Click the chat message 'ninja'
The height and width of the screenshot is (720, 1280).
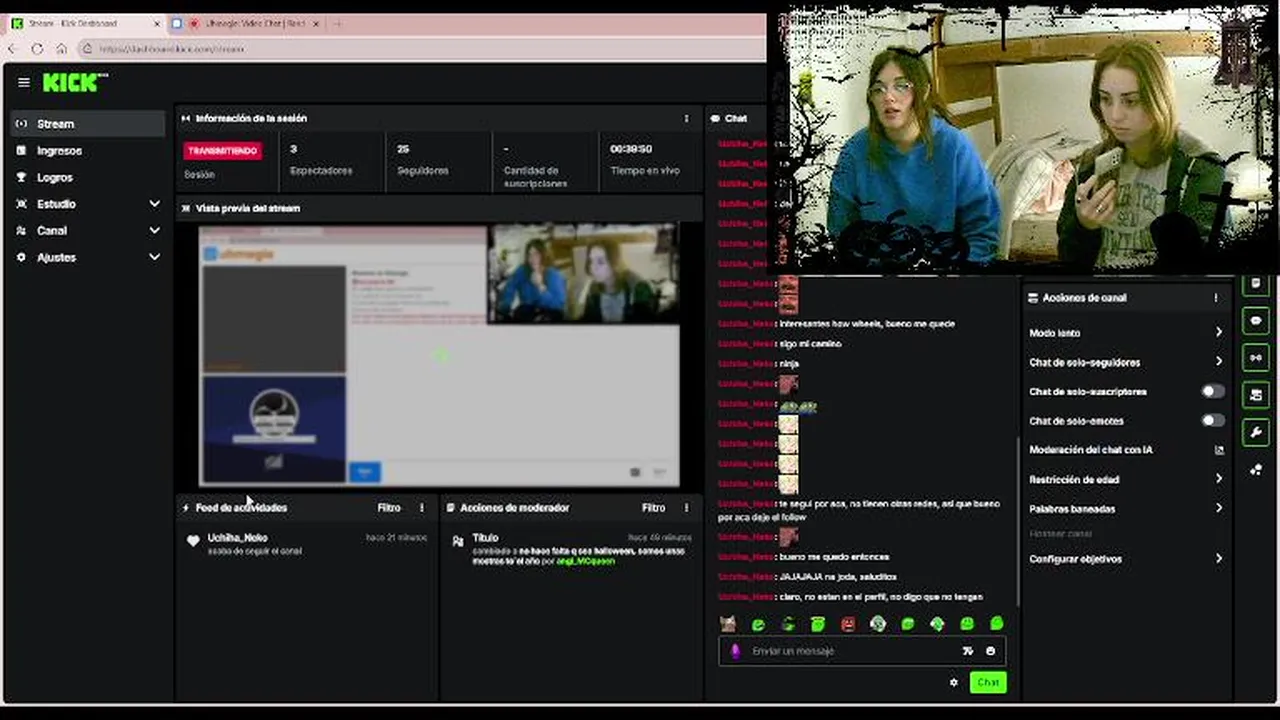[x=789, y=364]
